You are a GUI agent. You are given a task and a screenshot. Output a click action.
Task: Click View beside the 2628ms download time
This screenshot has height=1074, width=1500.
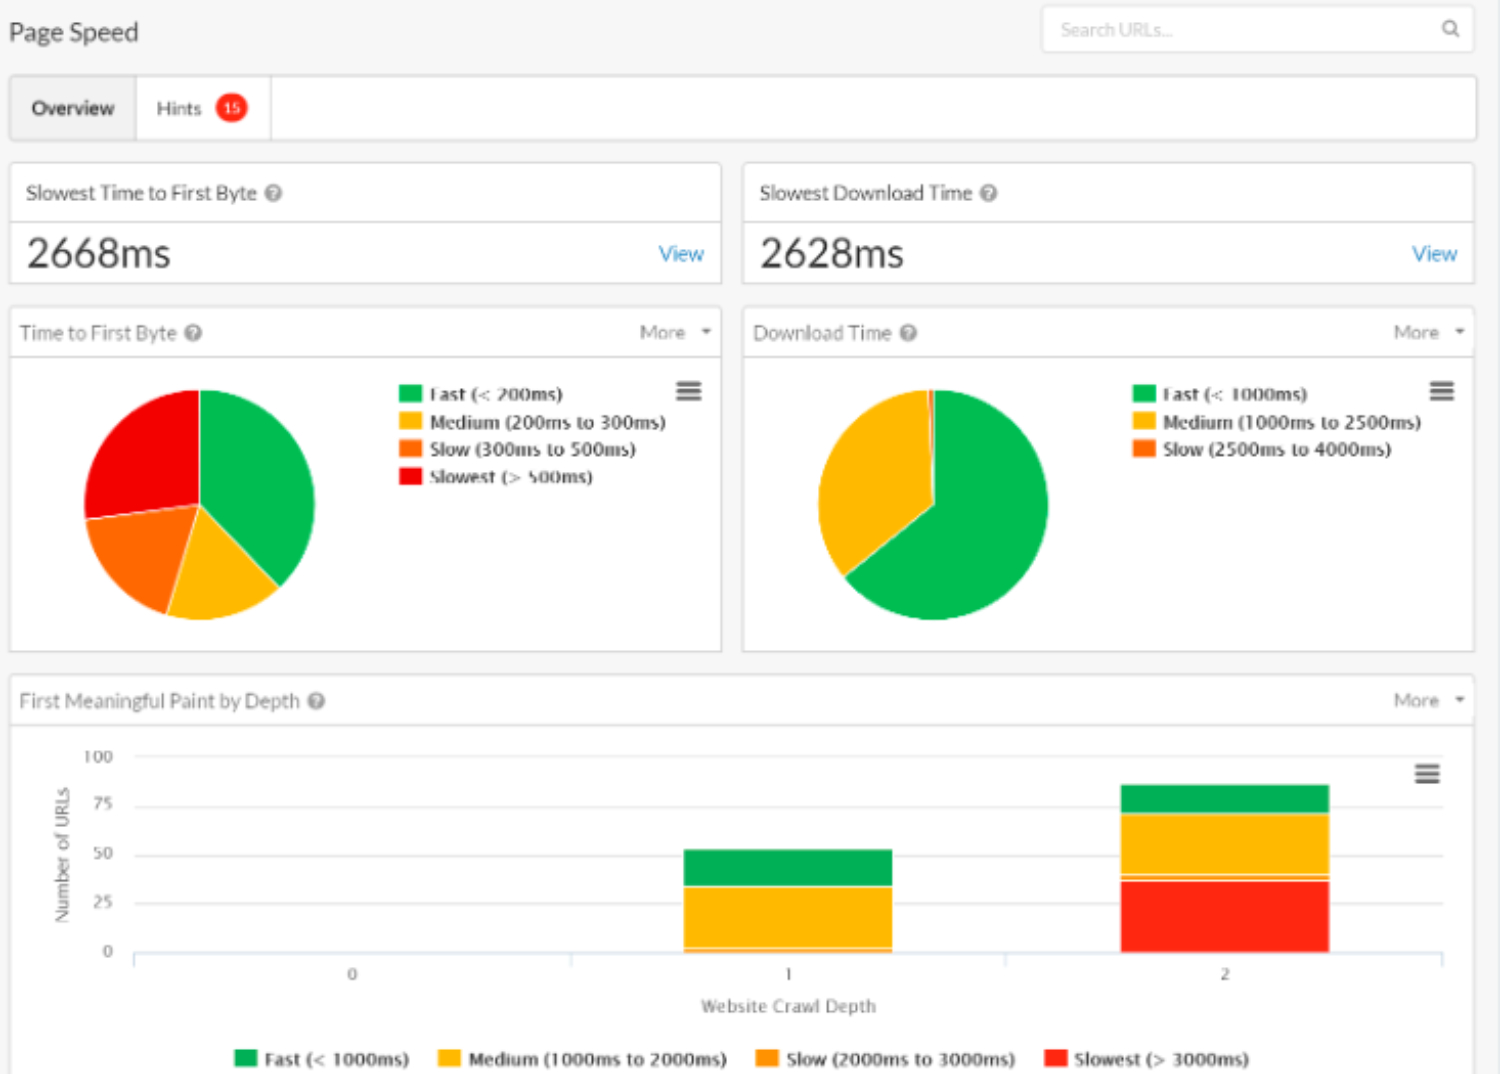pyautogui.click(x=1434, y=254)
